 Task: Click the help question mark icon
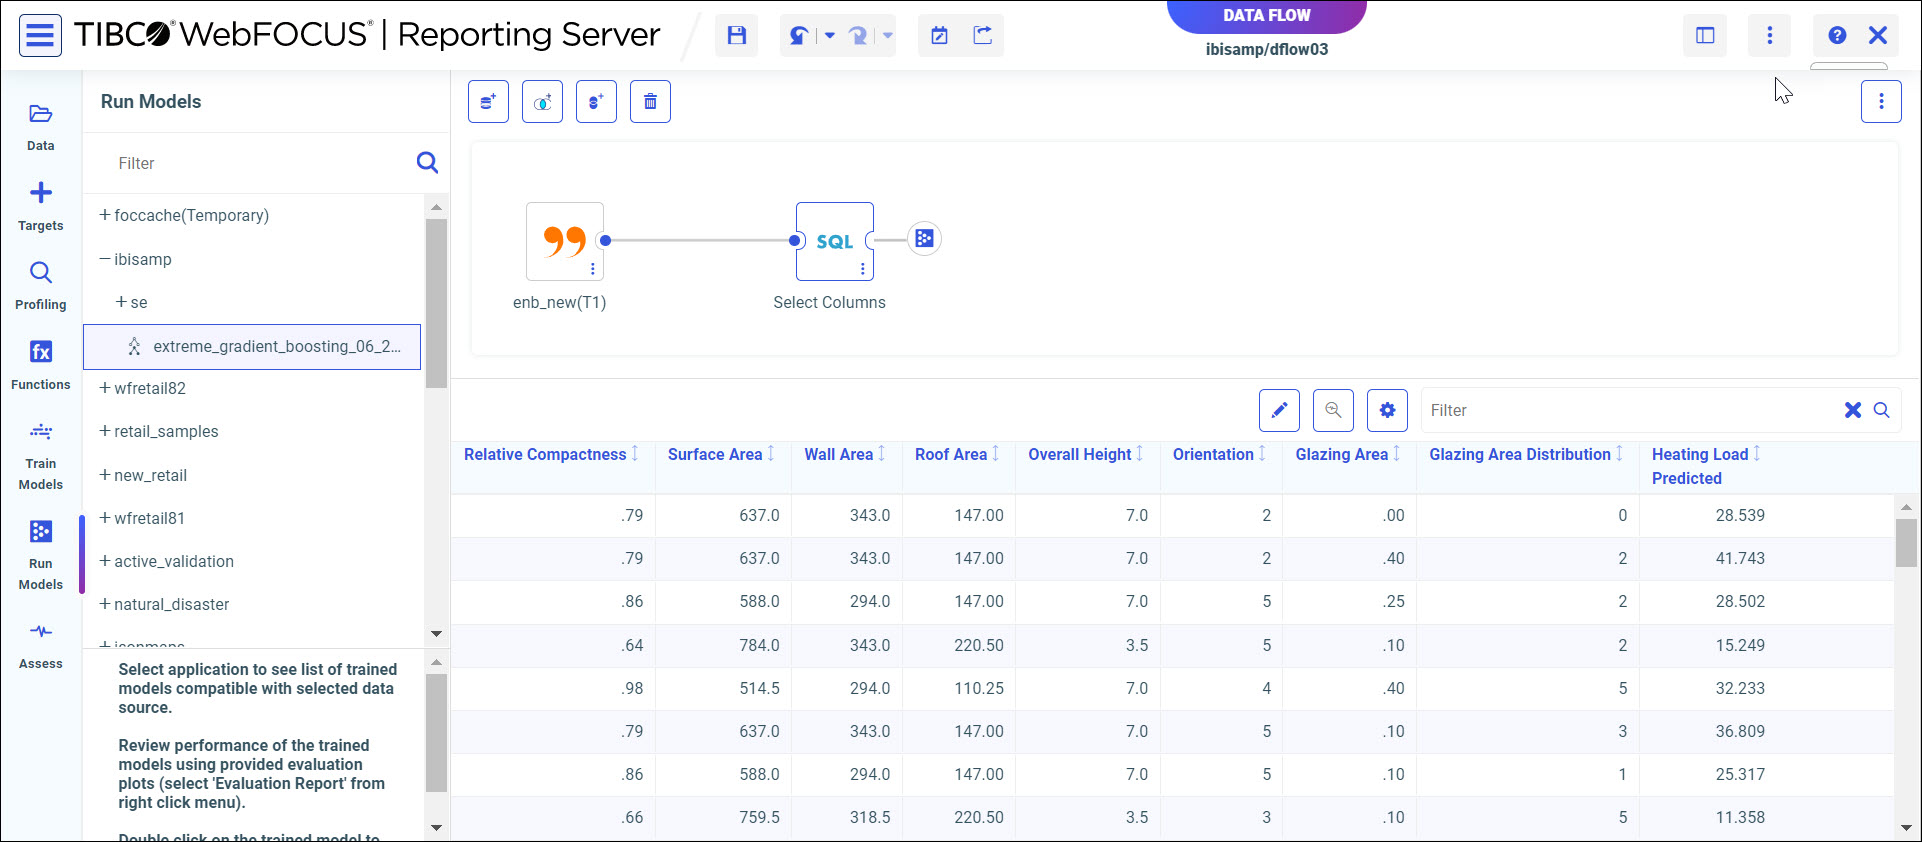pos(1837,36)
